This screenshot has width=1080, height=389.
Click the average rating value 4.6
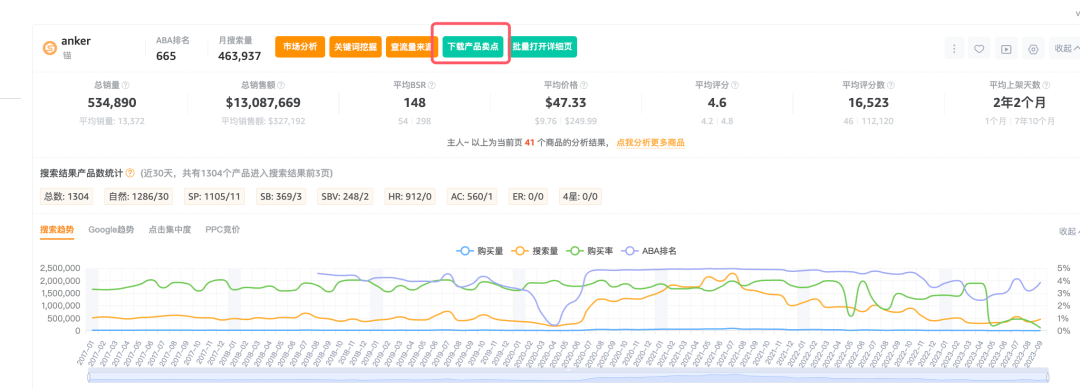[717, 103]
